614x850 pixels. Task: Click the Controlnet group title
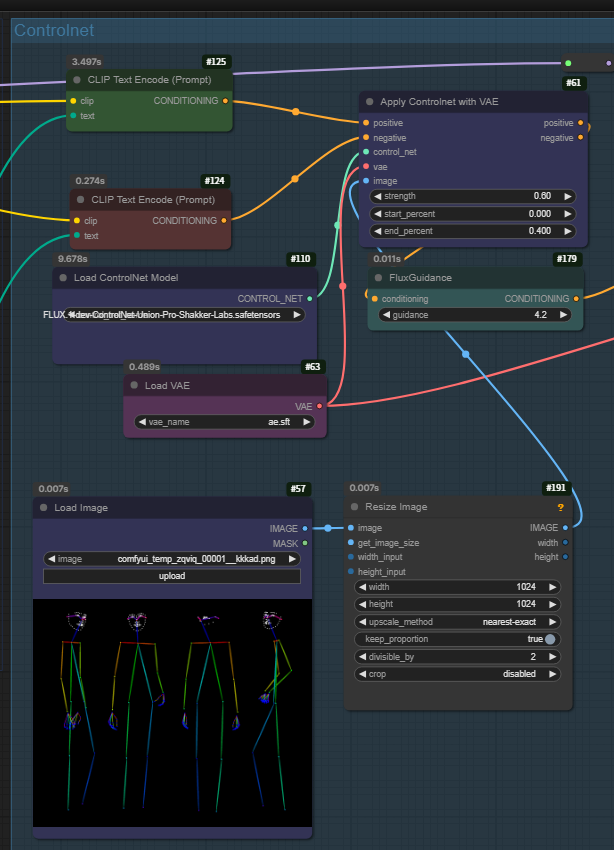pos(54,30)
